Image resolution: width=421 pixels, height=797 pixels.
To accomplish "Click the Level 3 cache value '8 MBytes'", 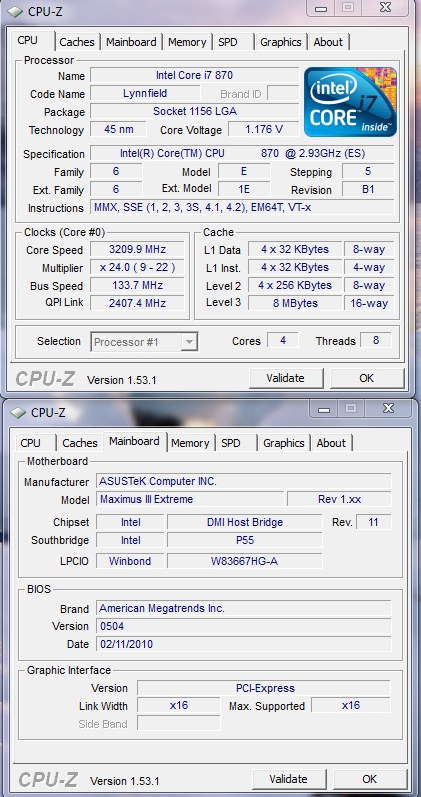I will tap(295, 303).
